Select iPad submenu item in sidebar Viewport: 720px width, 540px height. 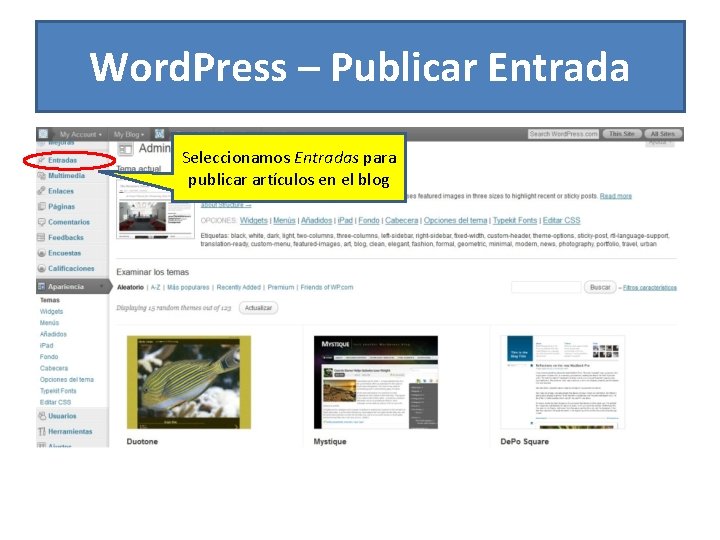pyautogui.click(x=46, y=346)
